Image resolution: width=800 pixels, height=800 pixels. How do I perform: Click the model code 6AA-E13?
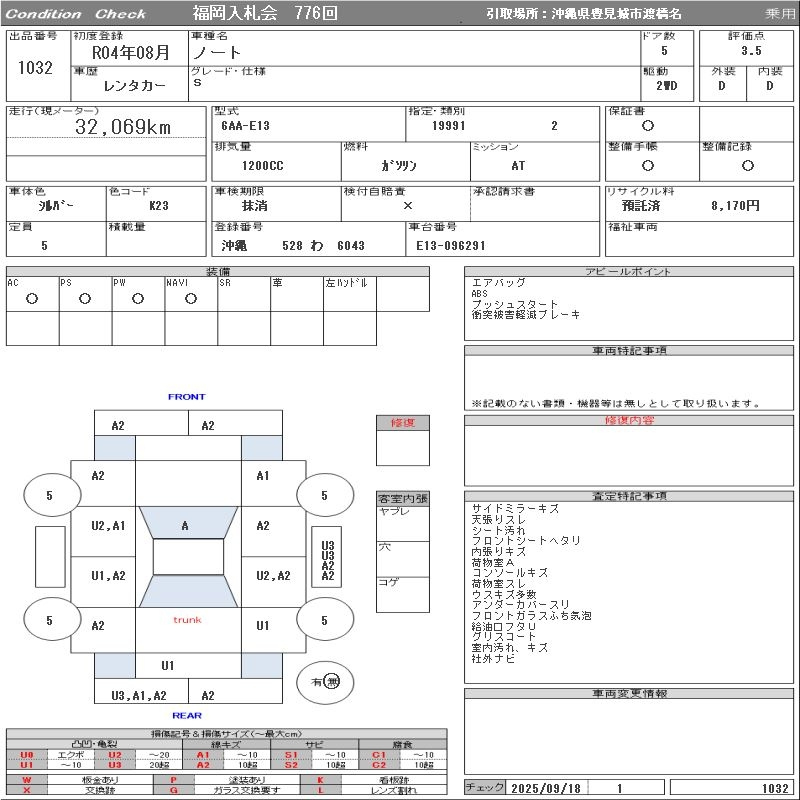[x=245, y=126]
